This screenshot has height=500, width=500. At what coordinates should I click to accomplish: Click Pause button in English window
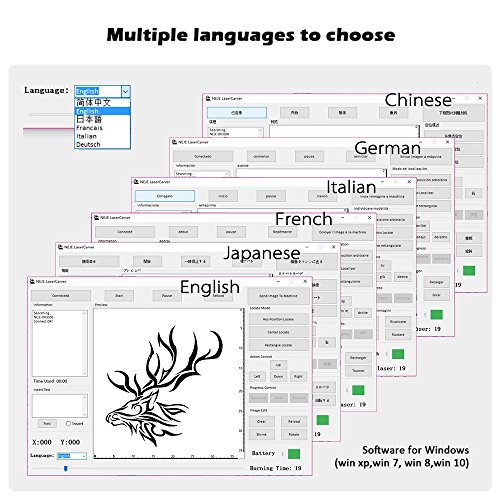167,296
